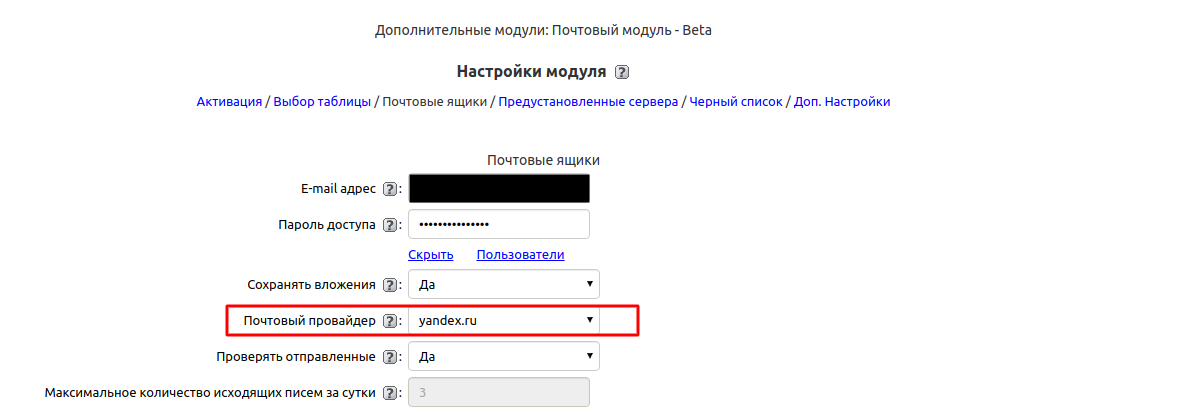The image size is (1184, 410).
Task: Open help icon for Сохранять вложения
Action: tap(390, 285)
